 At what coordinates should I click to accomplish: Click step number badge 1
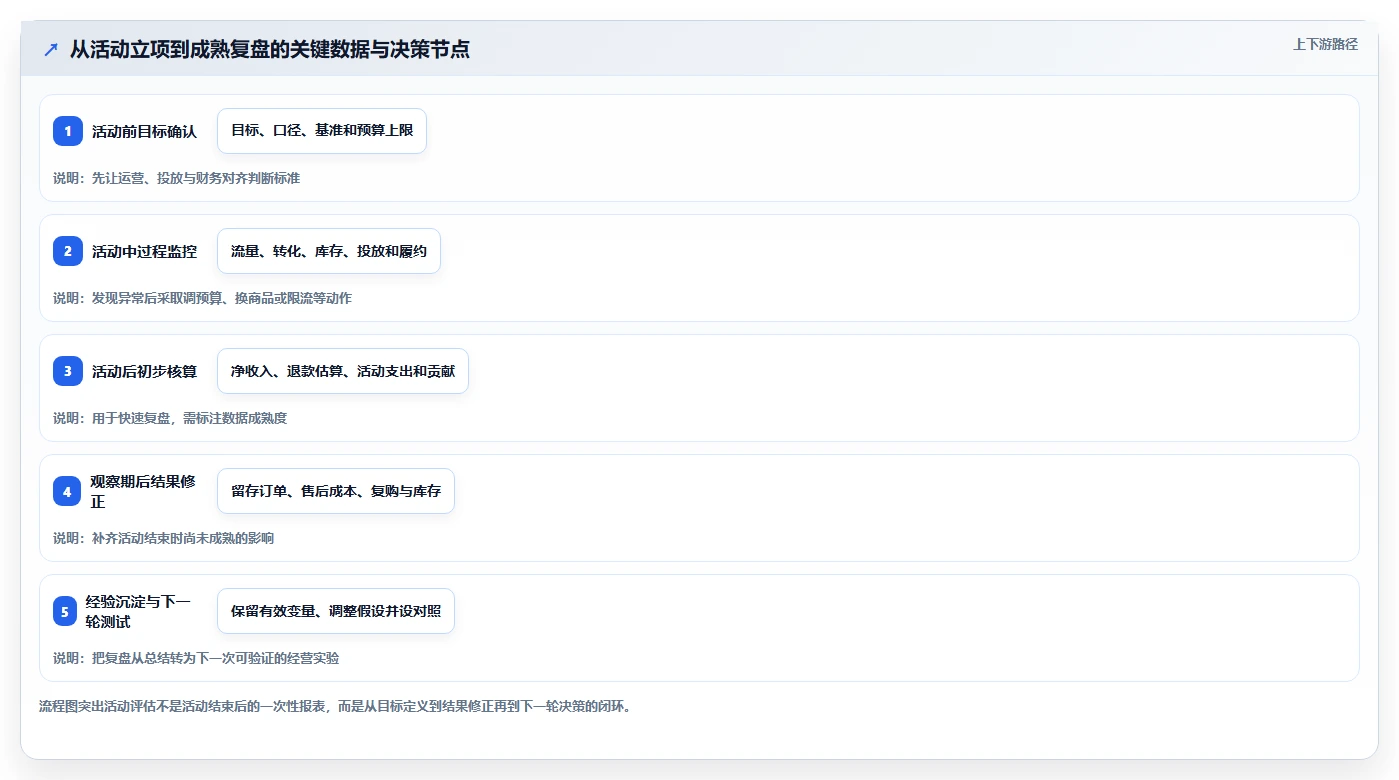68,131
